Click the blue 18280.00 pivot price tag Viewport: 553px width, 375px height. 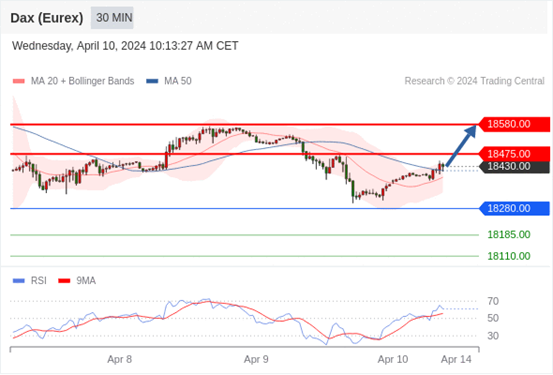coord(514,208)
